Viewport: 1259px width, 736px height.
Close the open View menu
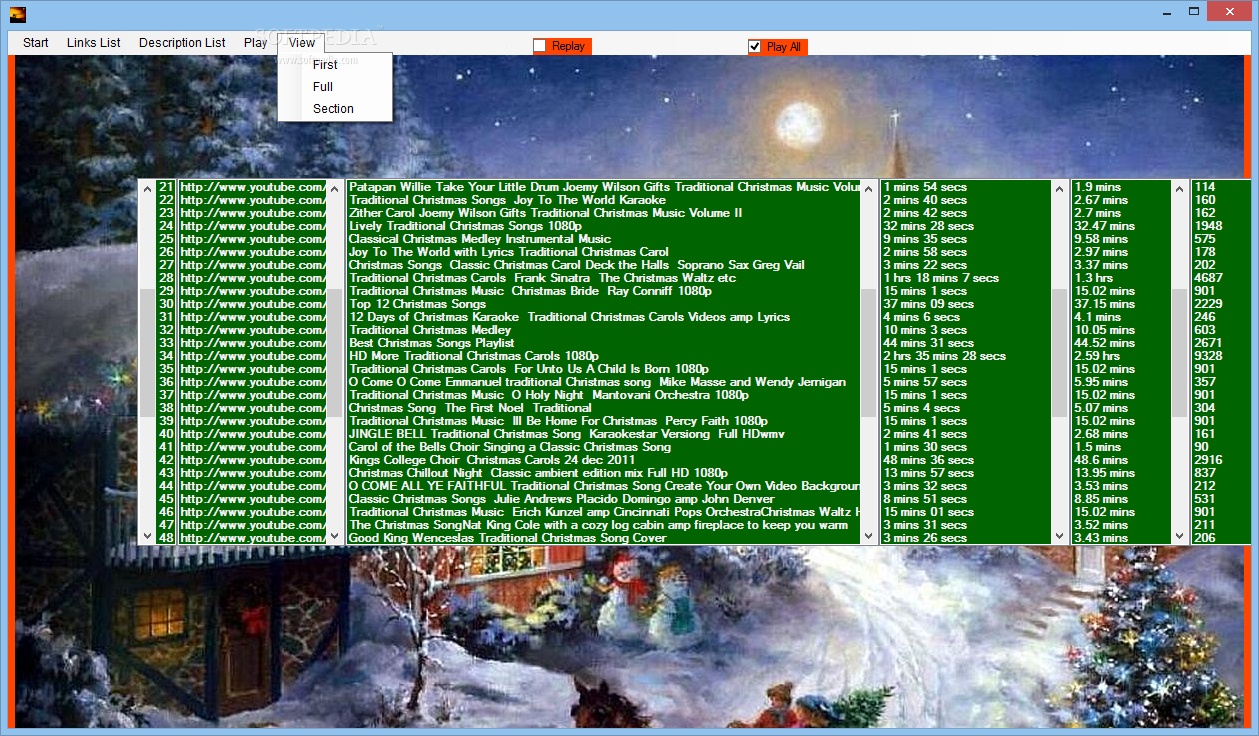[x=301, y=43]
